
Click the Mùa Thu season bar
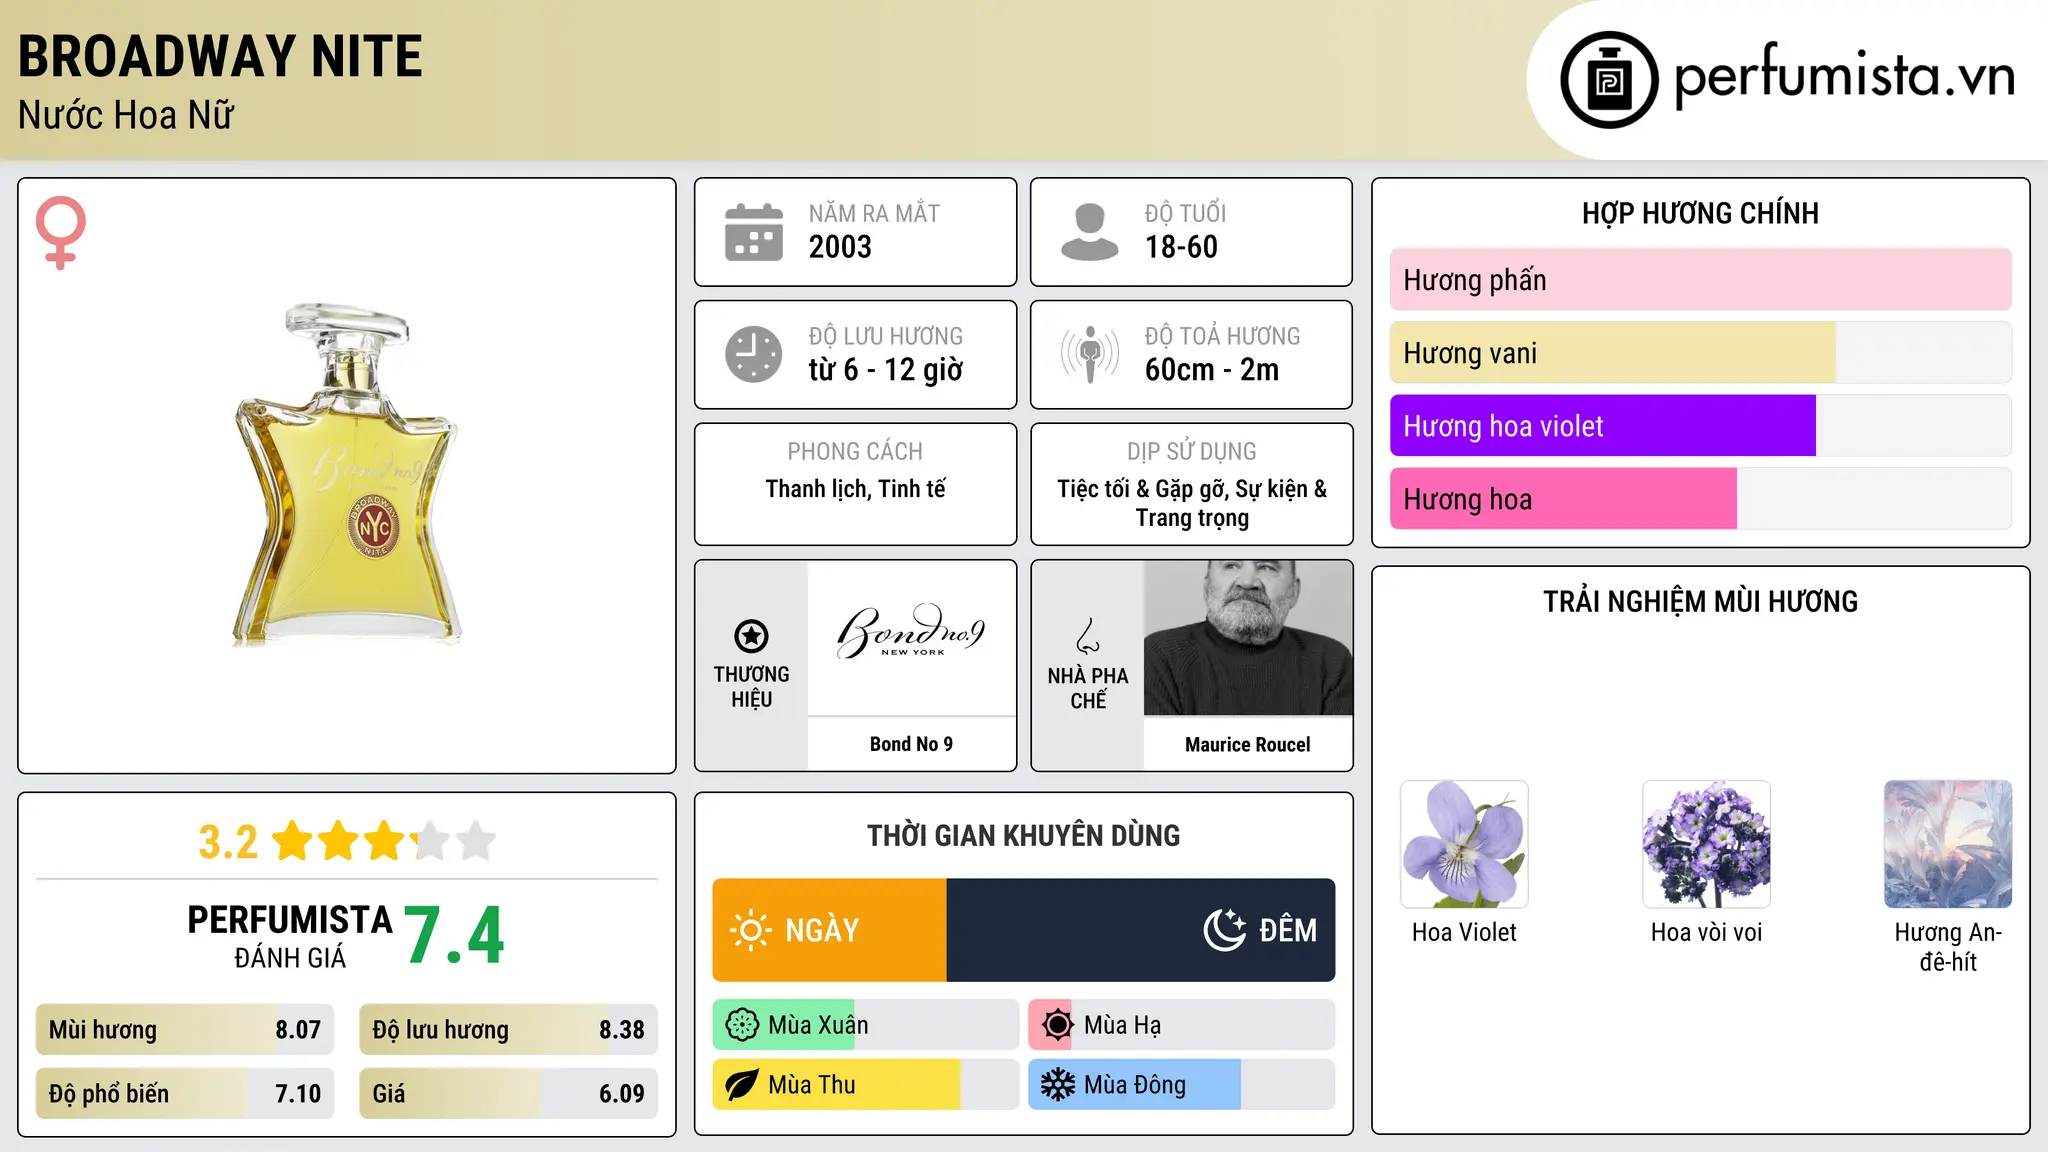point(865,1085)
